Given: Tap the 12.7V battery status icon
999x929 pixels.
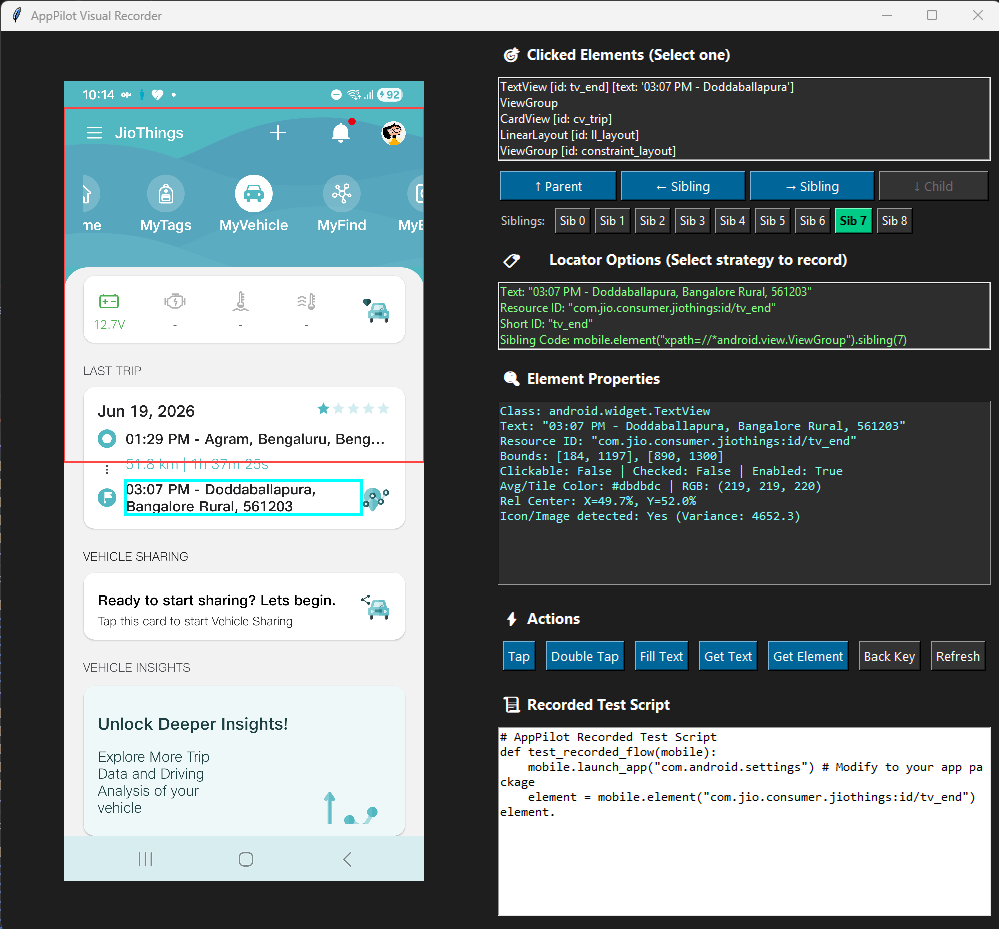Looking at the screenshot, I should click(109, 301).
